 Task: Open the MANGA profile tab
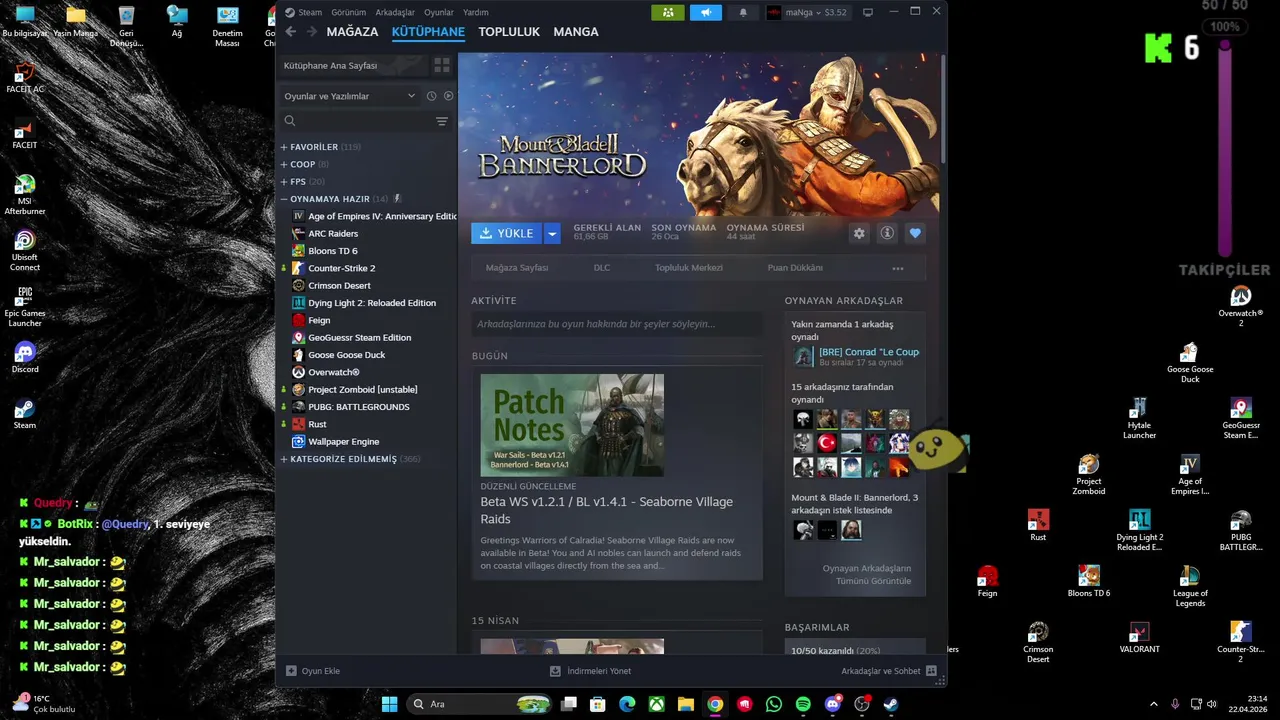[x=576, y=32]
